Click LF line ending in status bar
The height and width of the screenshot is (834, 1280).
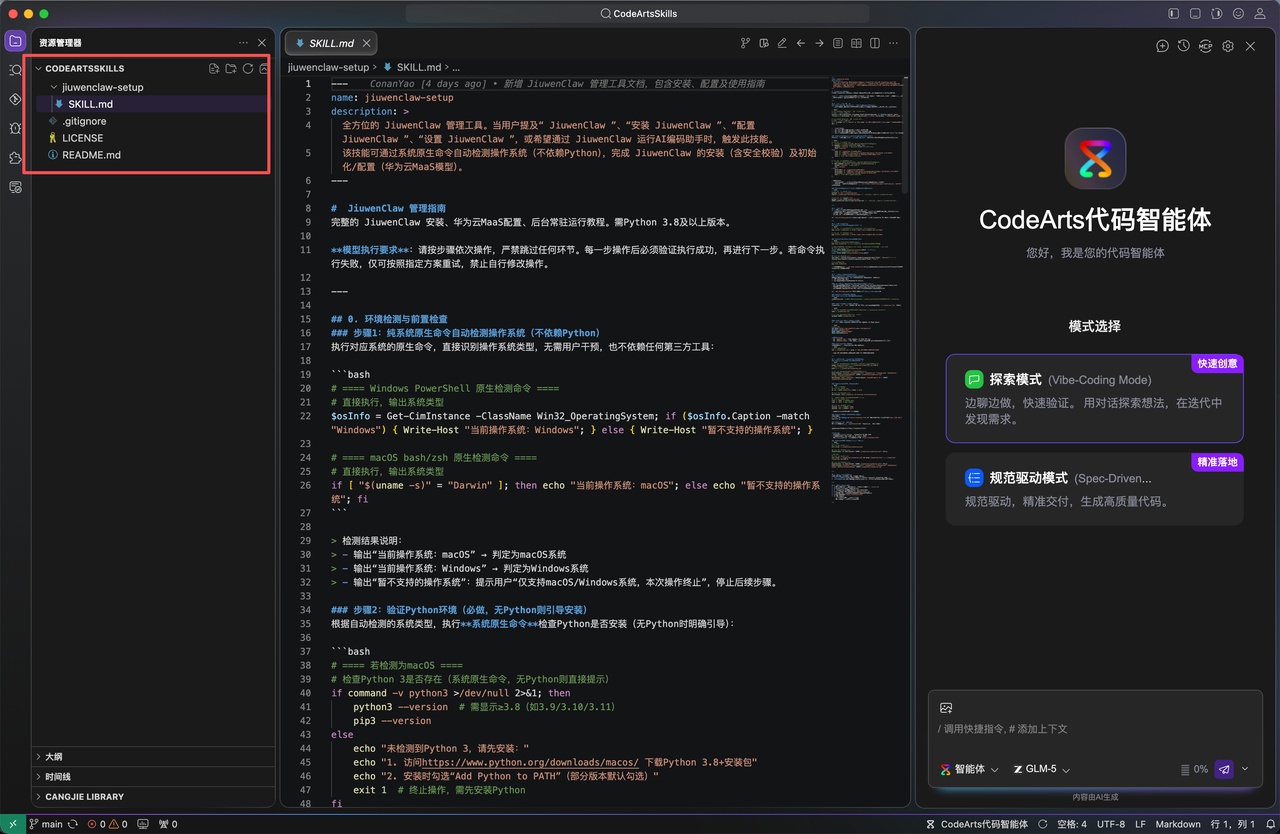pyautogui.click(x=1140, y=824)
